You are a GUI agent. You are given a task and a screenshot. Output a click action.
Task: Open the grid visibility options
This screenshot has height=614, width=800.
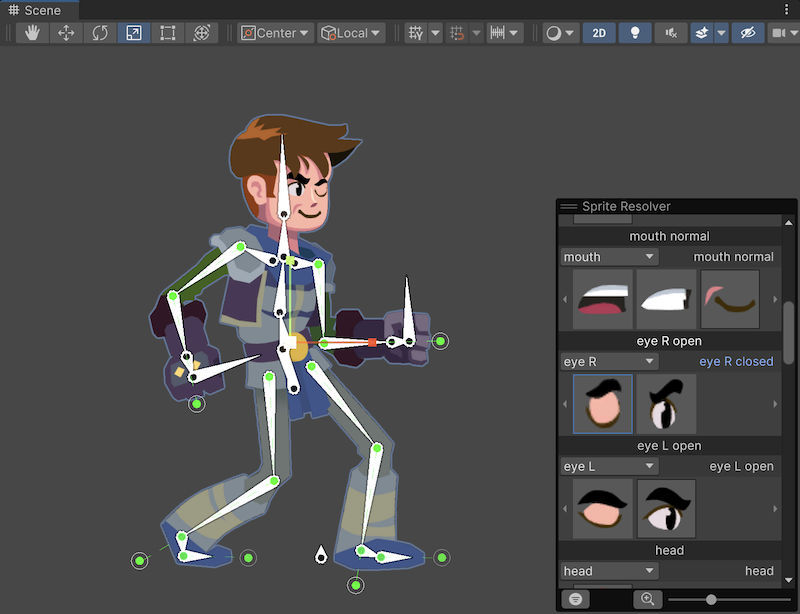(x=434, y=32)
